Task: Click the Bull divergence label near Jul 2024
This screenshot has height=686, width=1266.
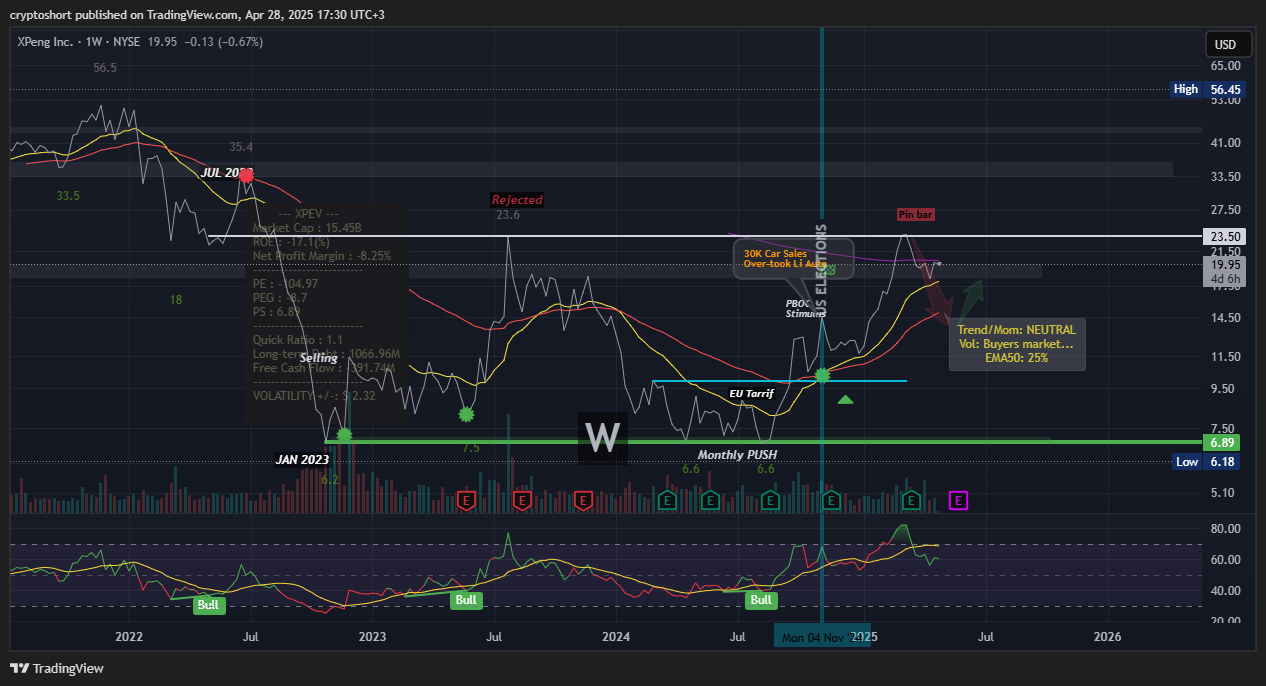Action: click(x=762, y=600)
